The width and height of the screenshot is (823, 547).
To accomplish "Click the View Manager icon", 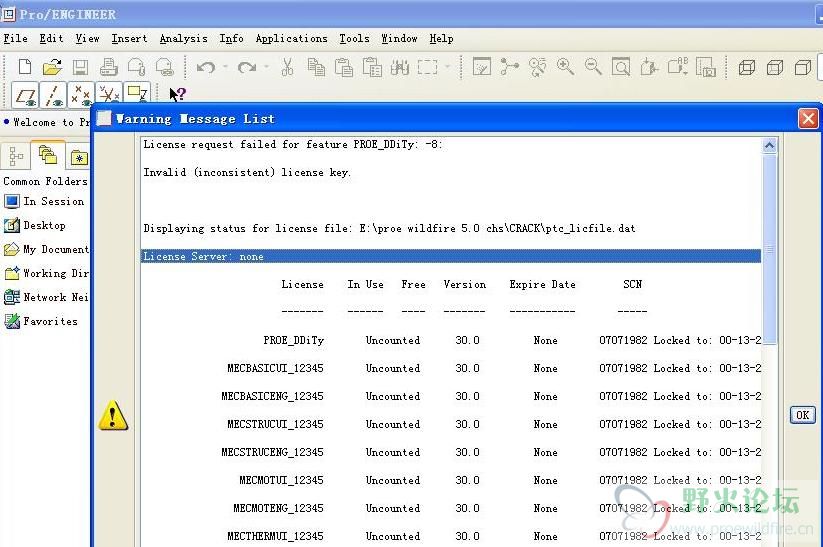I will click(x=706, y=67).
